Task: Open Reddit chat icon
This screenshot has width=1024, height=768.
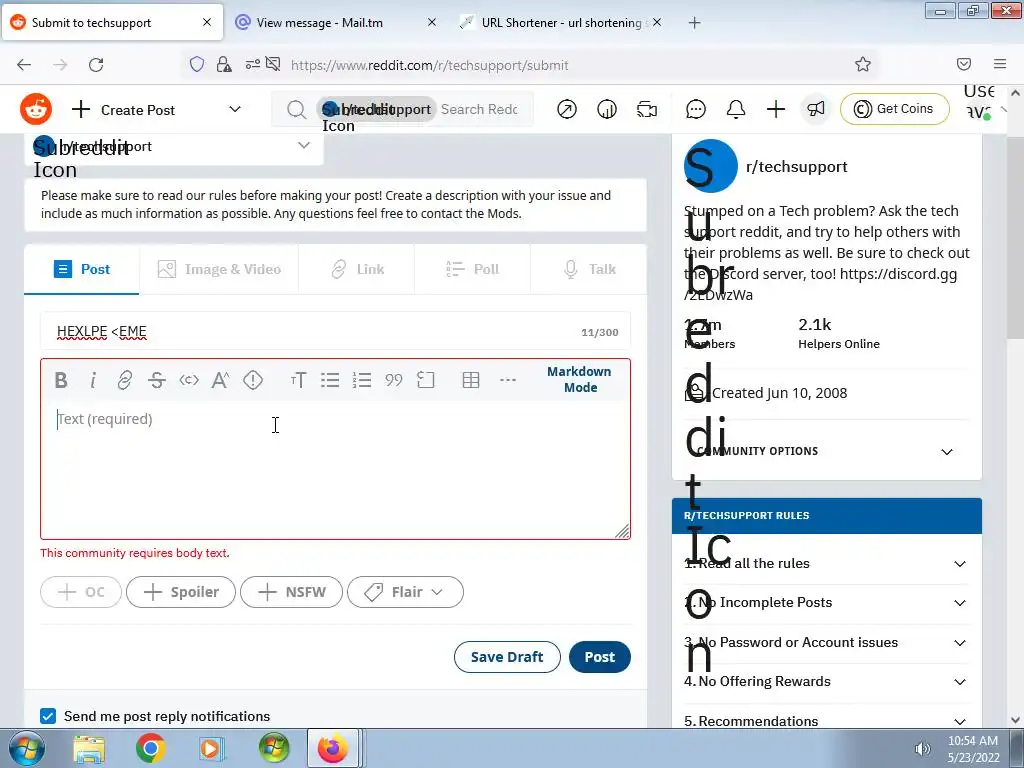Action: pos(696,109)
